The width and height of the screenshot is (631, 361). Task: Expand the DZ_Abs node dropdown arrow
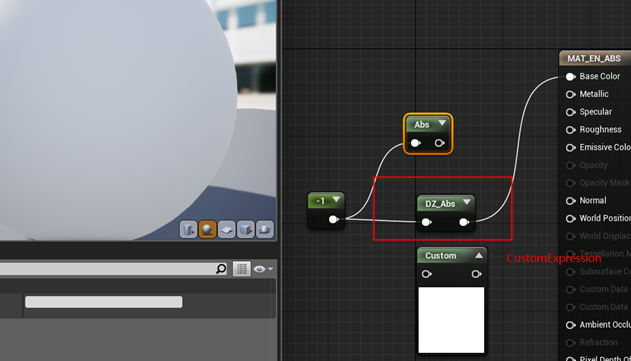click(x=467, y=202)
